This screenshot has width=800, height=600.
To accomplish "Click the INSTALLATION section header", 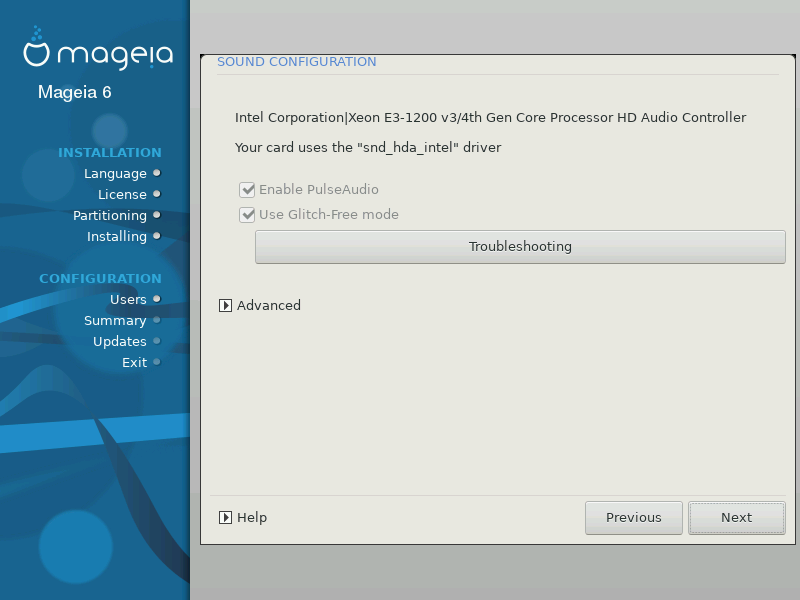I will 110,153.
